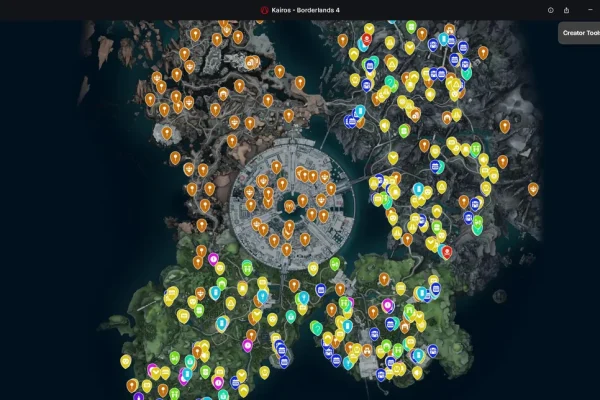Click the red Kairos logo beside the title
This screenshot has height=400, width=600.
coord(264,10)
